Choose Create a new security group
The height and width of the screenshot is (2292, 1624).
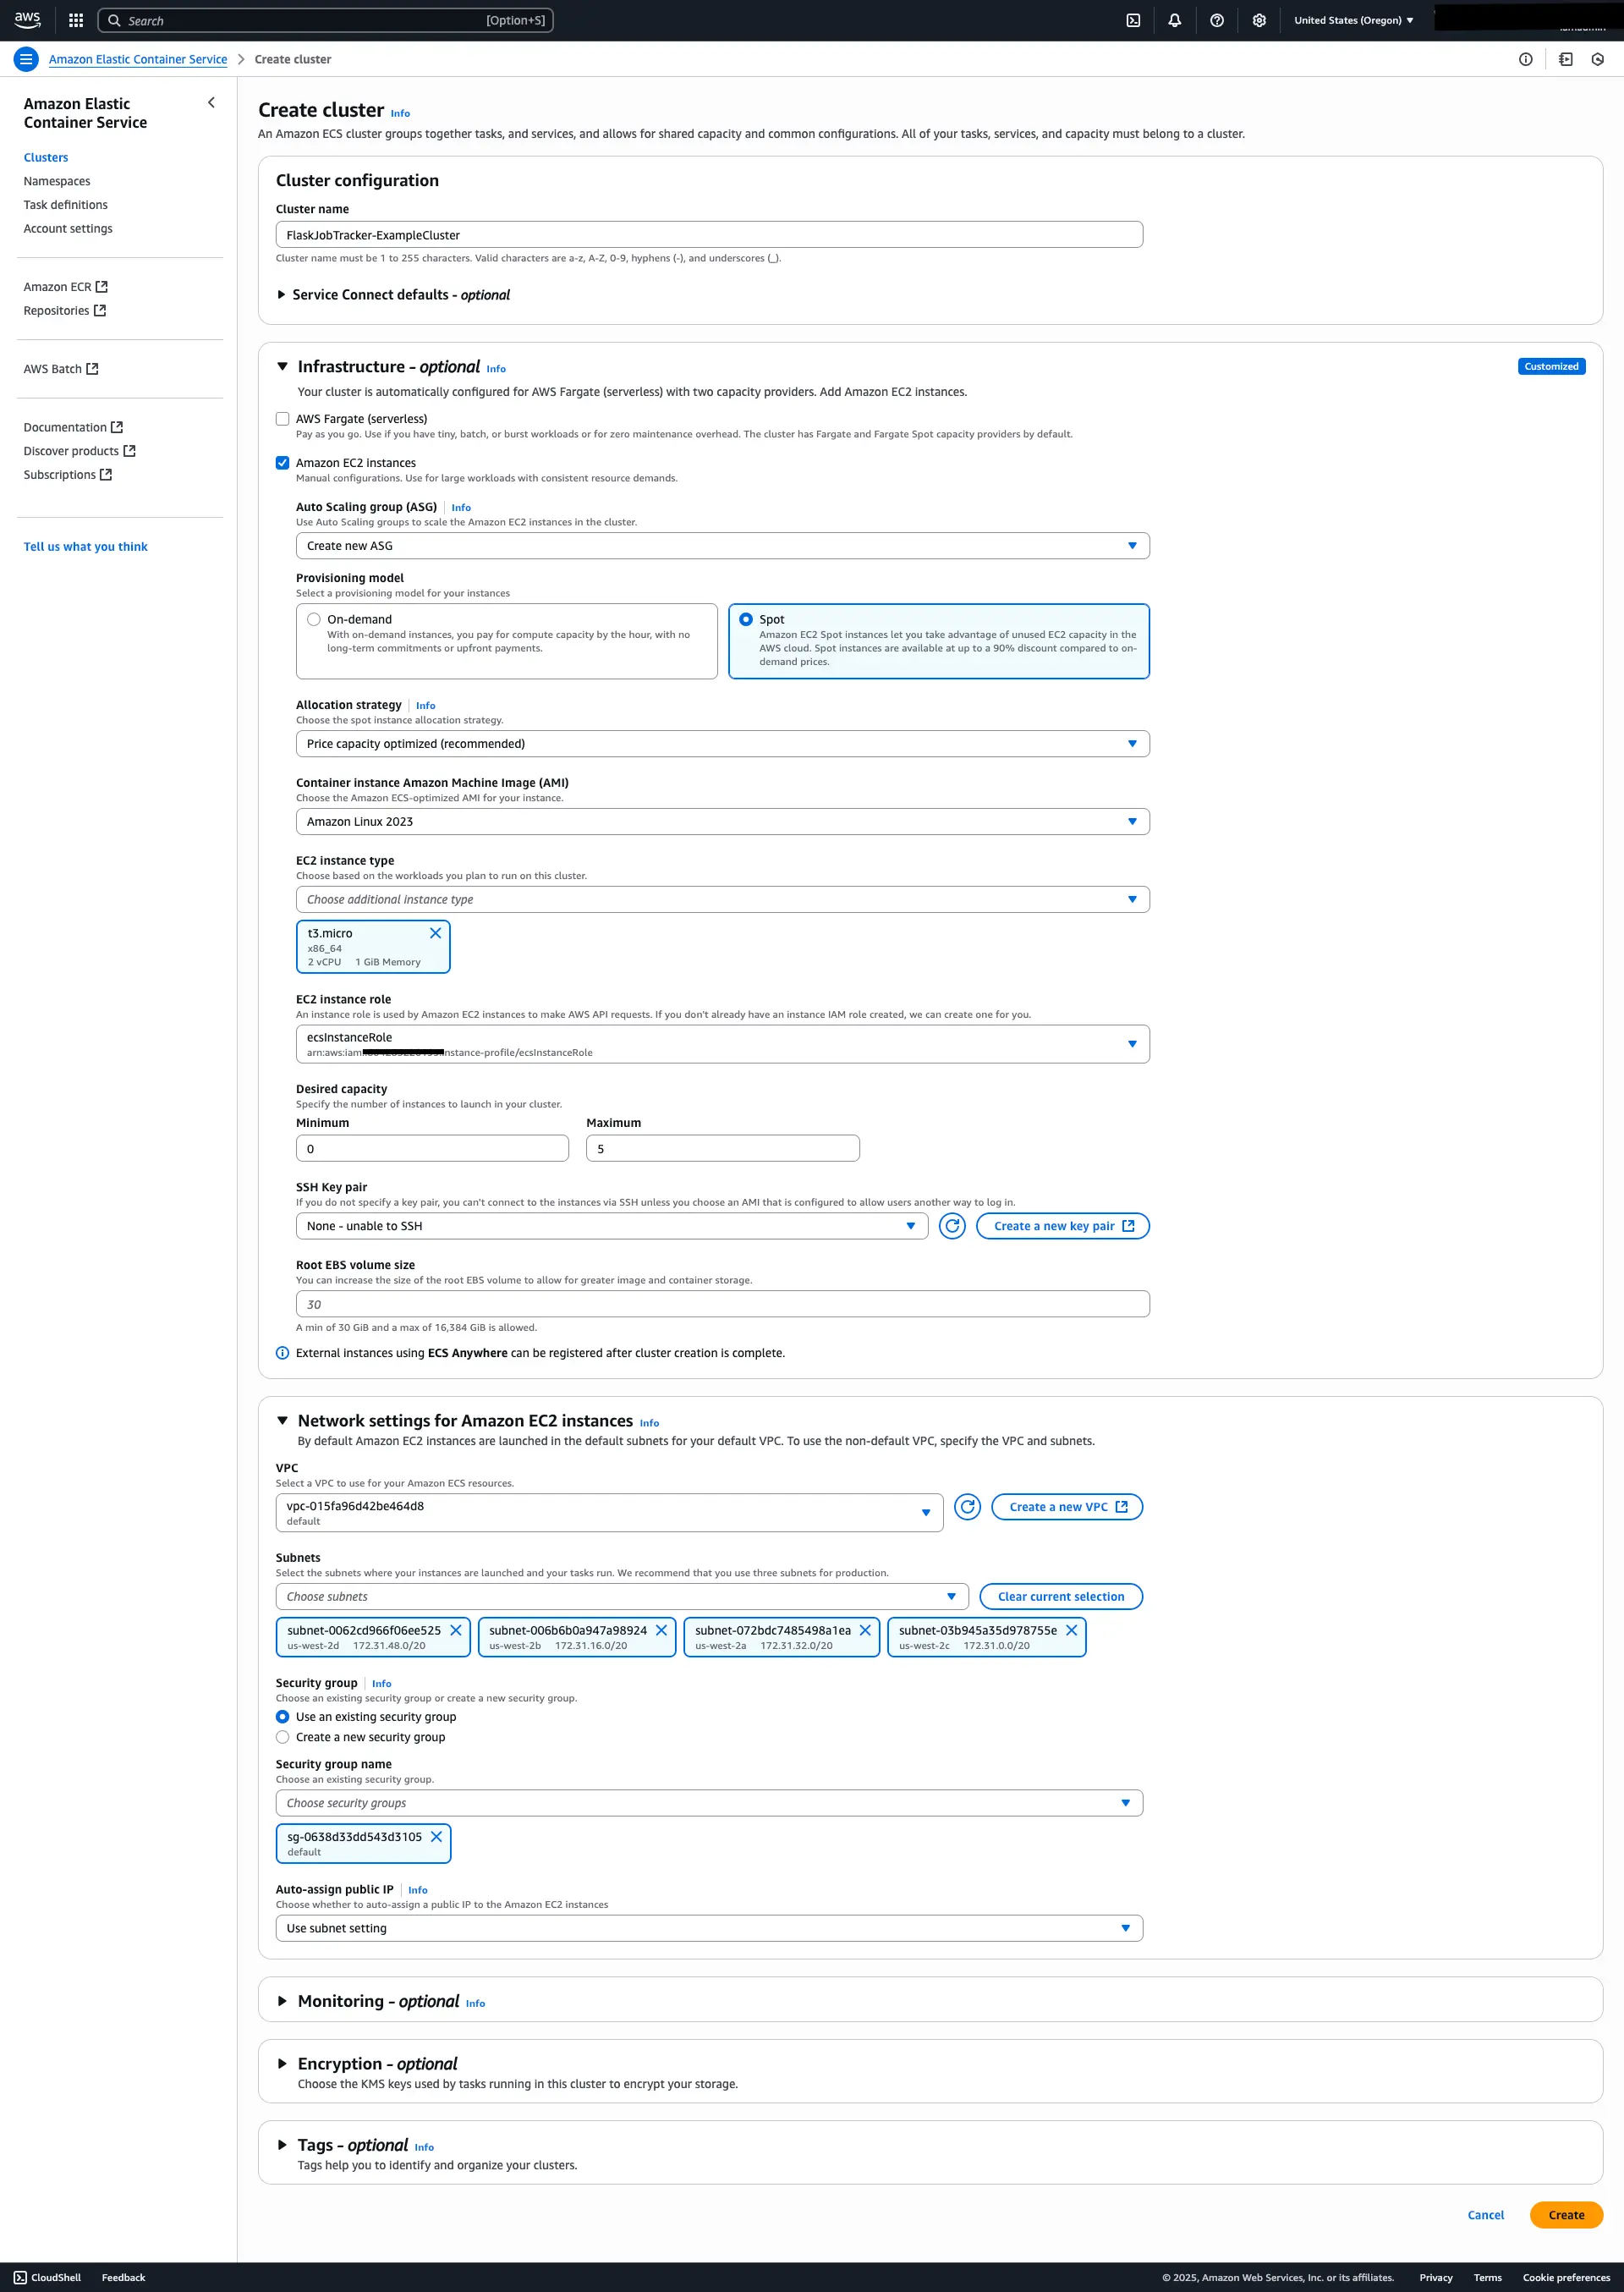[283, 1737]
